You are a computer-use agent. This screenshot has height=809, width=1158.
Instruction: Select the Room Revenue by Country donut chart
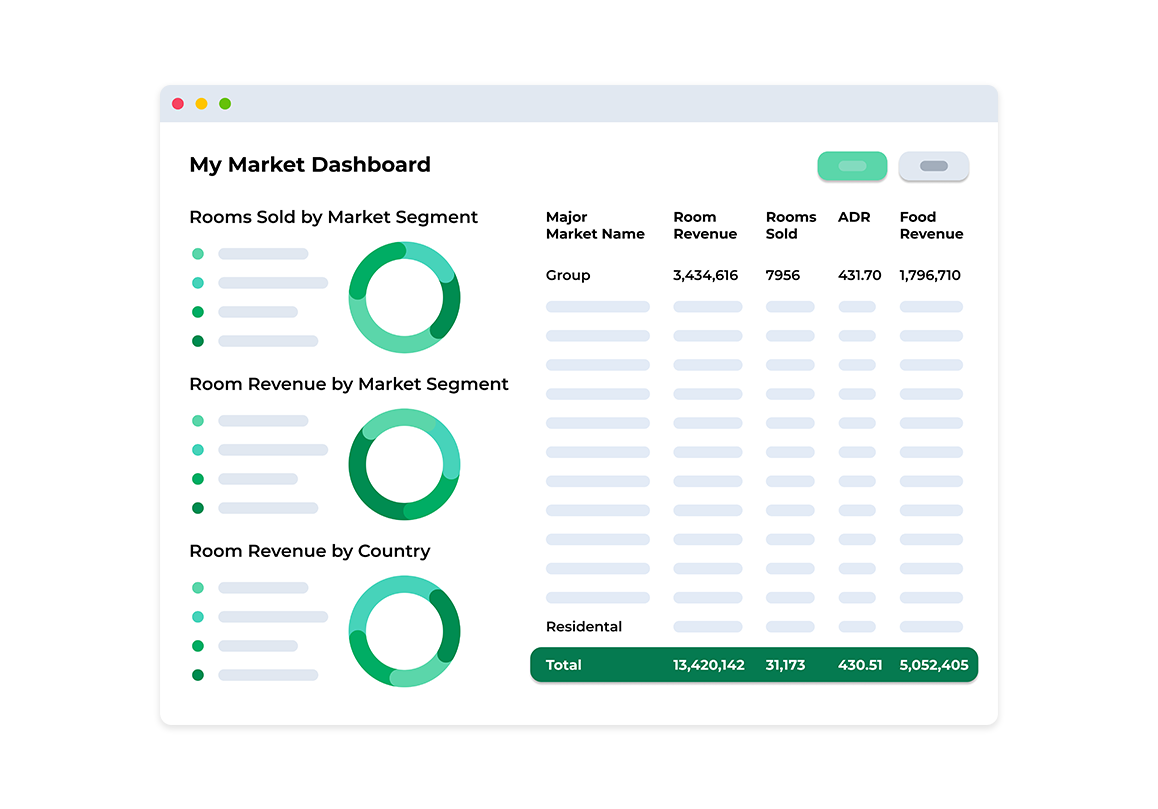click(x=404, y=631)
